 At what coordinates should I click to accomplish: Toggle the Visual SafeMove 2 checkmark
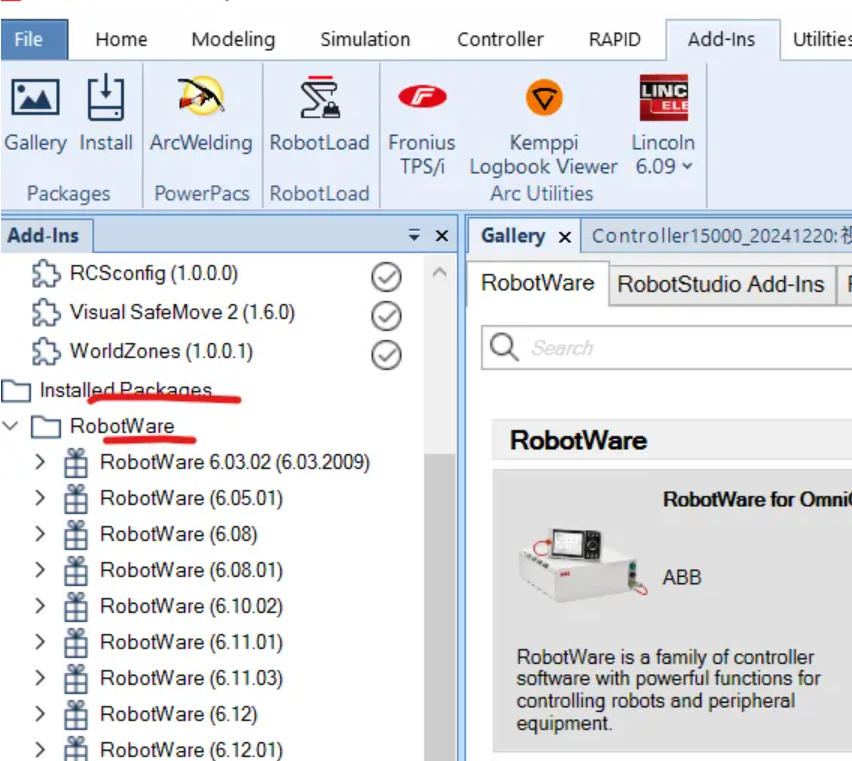point(386,315)
